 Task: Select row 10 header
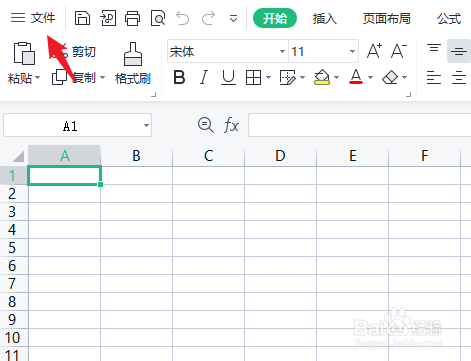13,338
